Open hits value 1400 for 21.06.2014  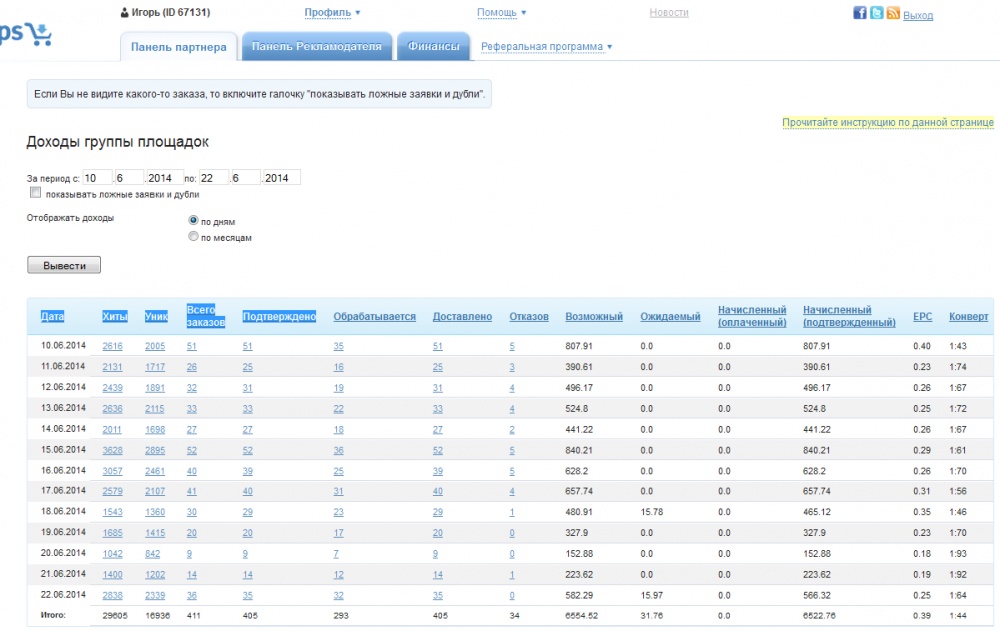point(112,574)
